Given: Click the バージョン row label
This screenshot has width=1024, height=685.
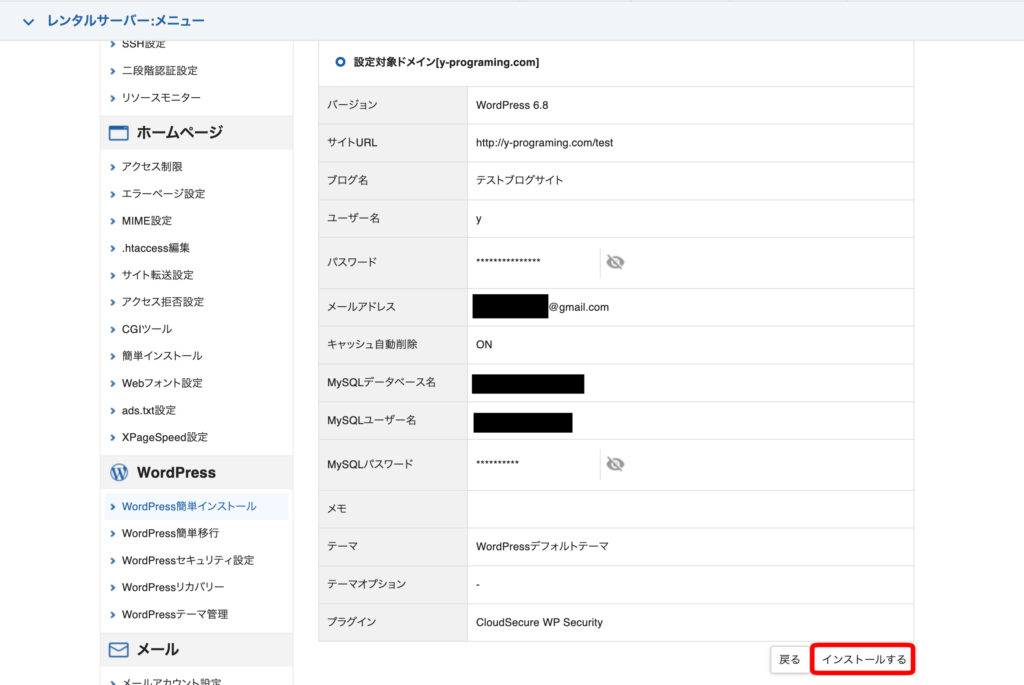Looking at the screenshot, I should (x=352, y=105).
